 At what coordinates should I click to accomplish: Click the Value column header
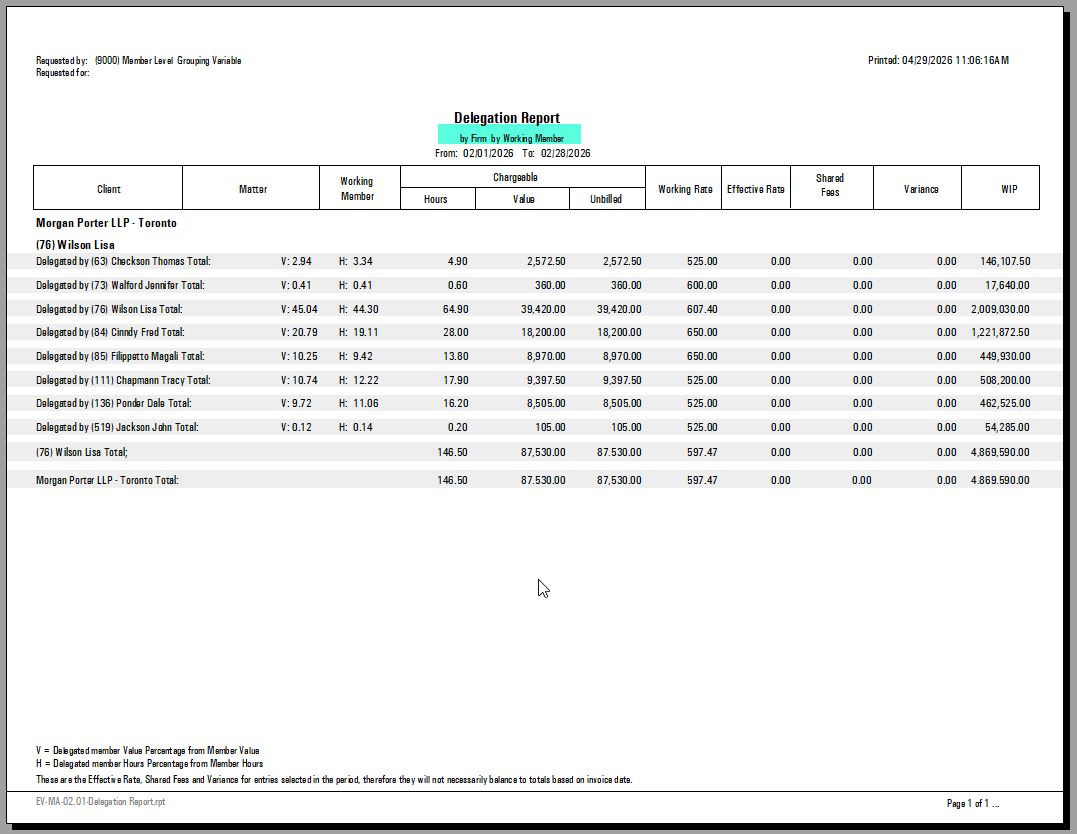click(523, 199)
